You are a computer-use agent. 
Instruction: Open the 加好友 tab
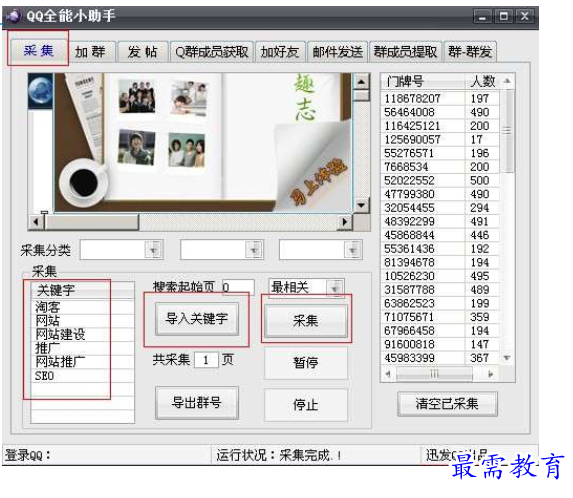pyautogui.click(x=280, y=52)
